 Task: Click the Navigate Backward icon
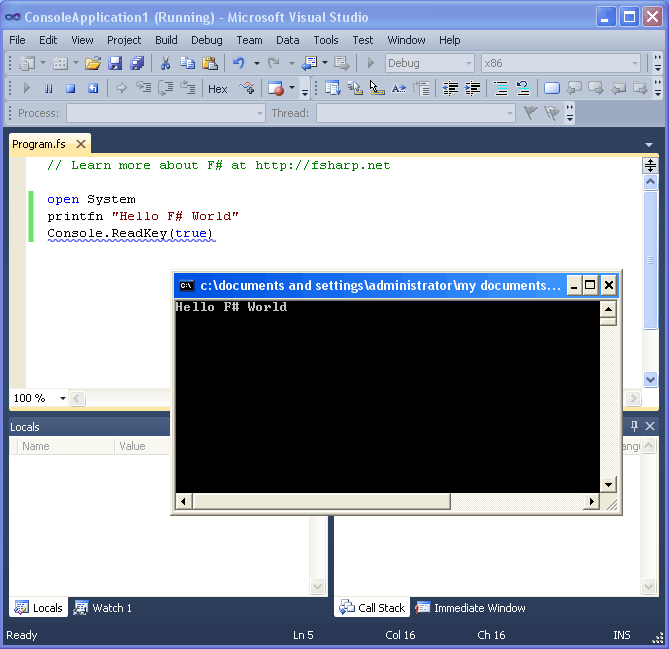309,64
